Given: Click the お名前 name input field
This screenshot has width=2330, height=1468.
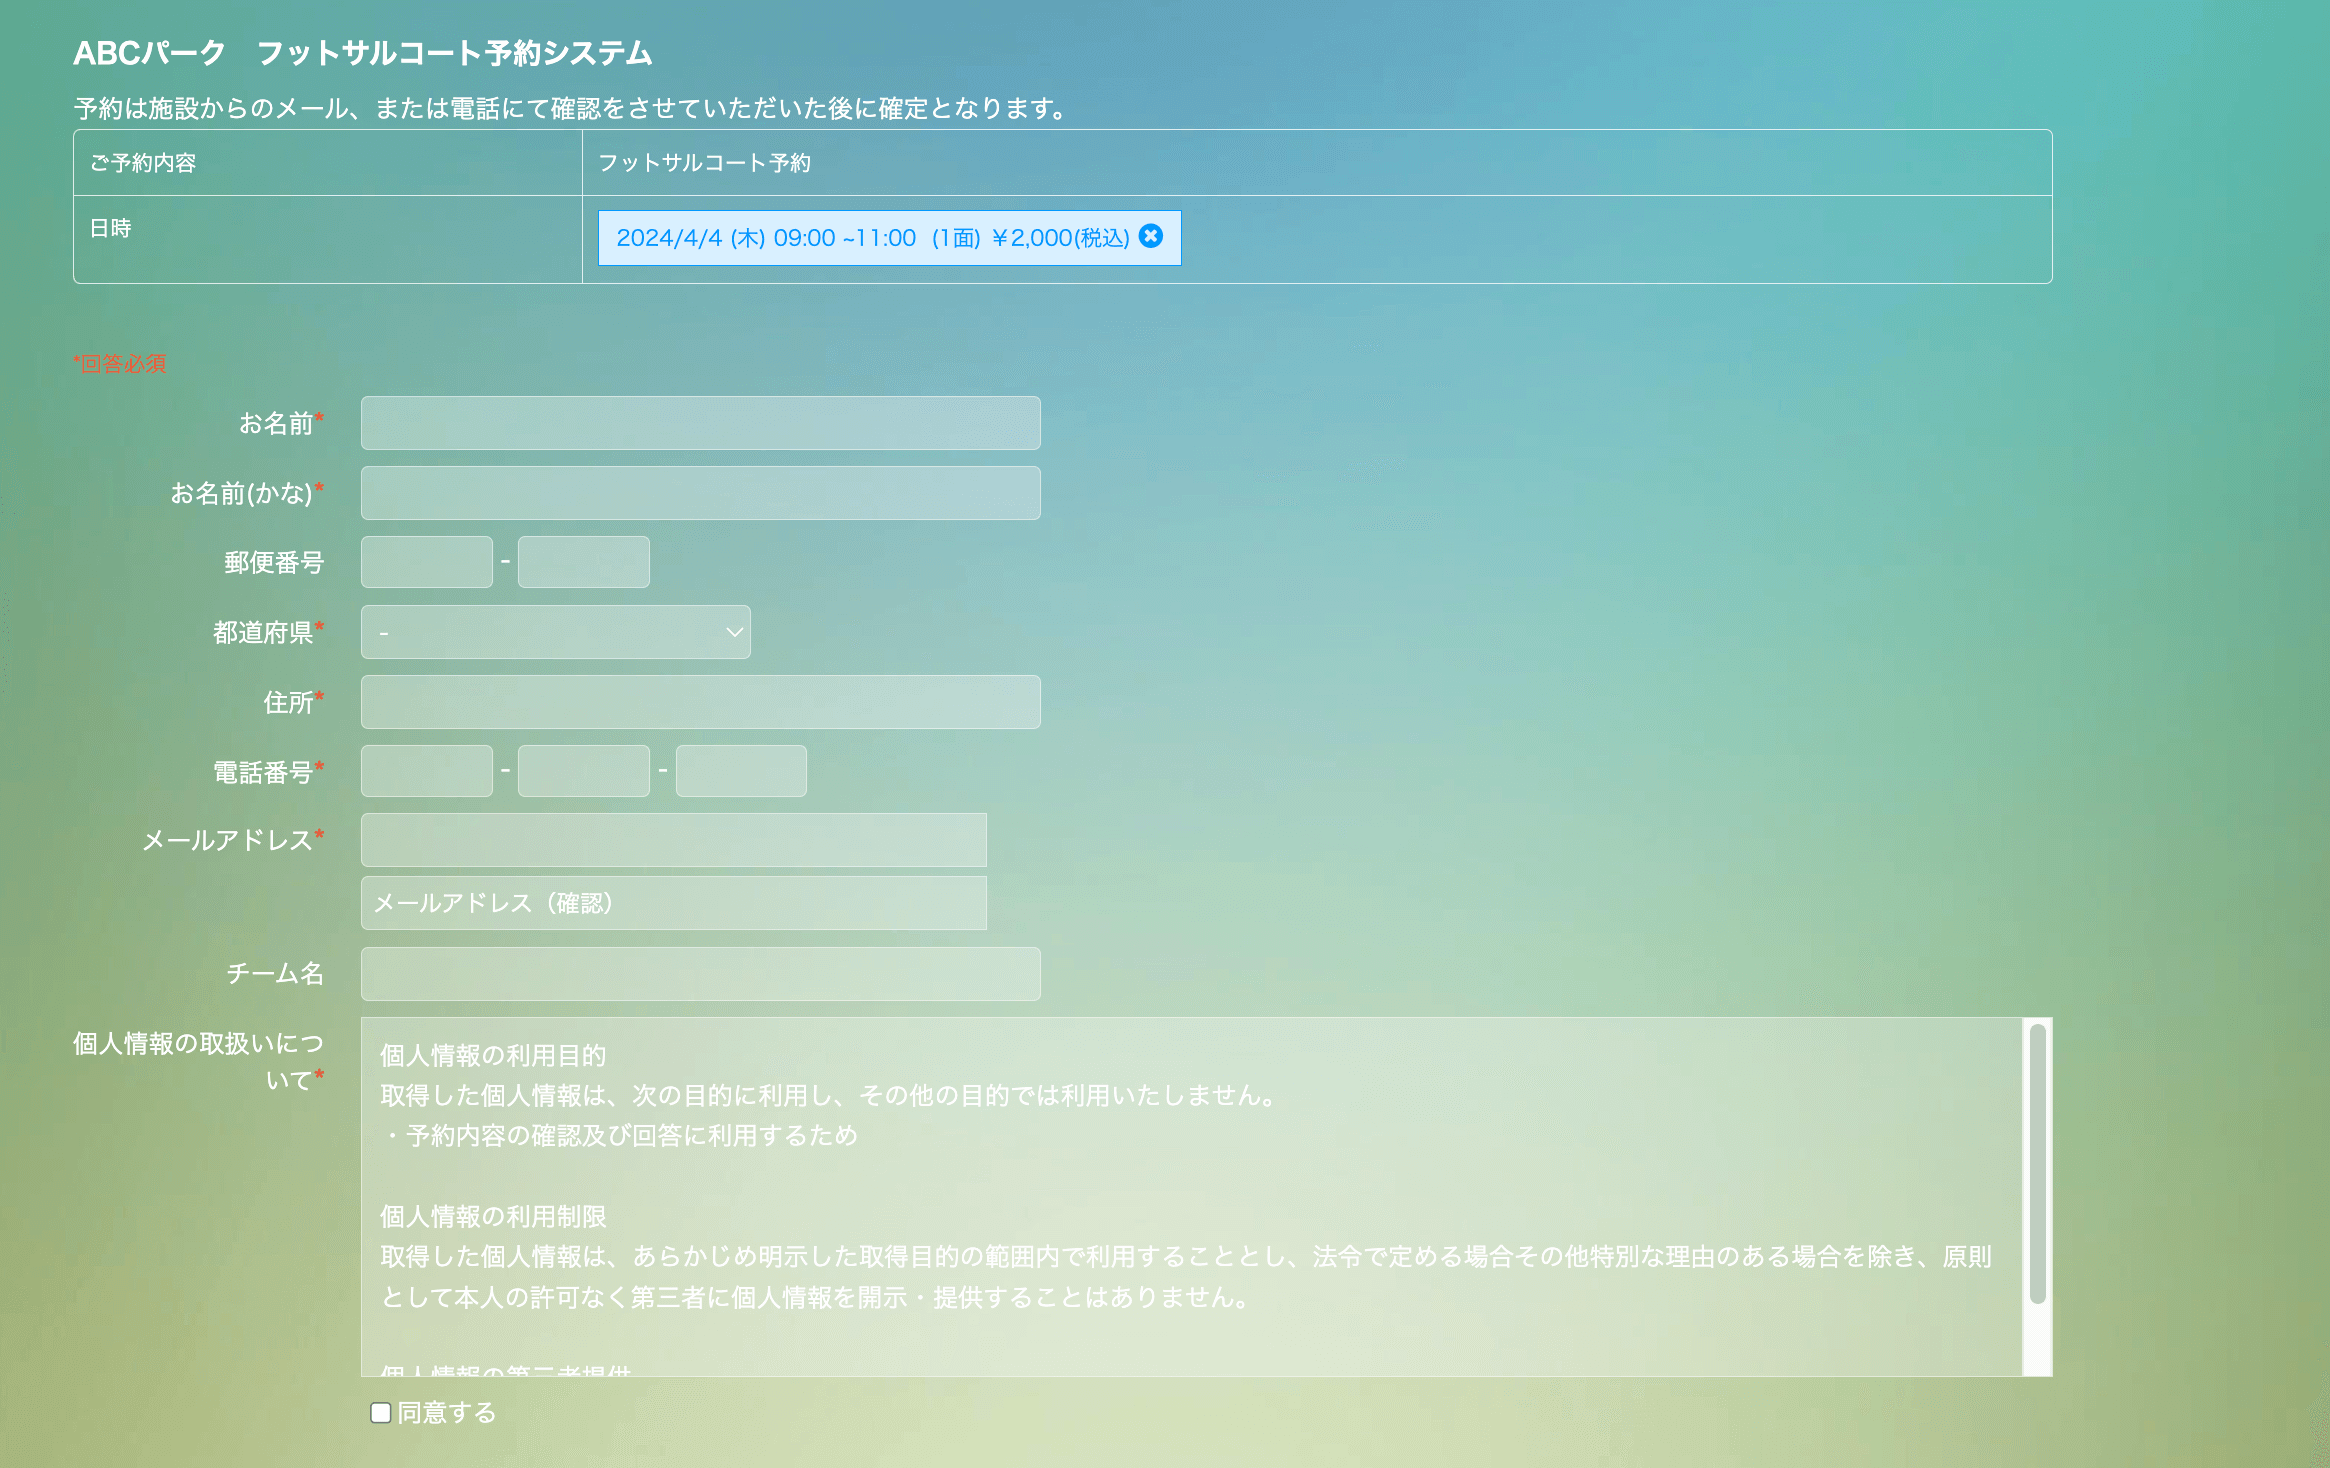Looking at the screenshot, I should [700, 423].
